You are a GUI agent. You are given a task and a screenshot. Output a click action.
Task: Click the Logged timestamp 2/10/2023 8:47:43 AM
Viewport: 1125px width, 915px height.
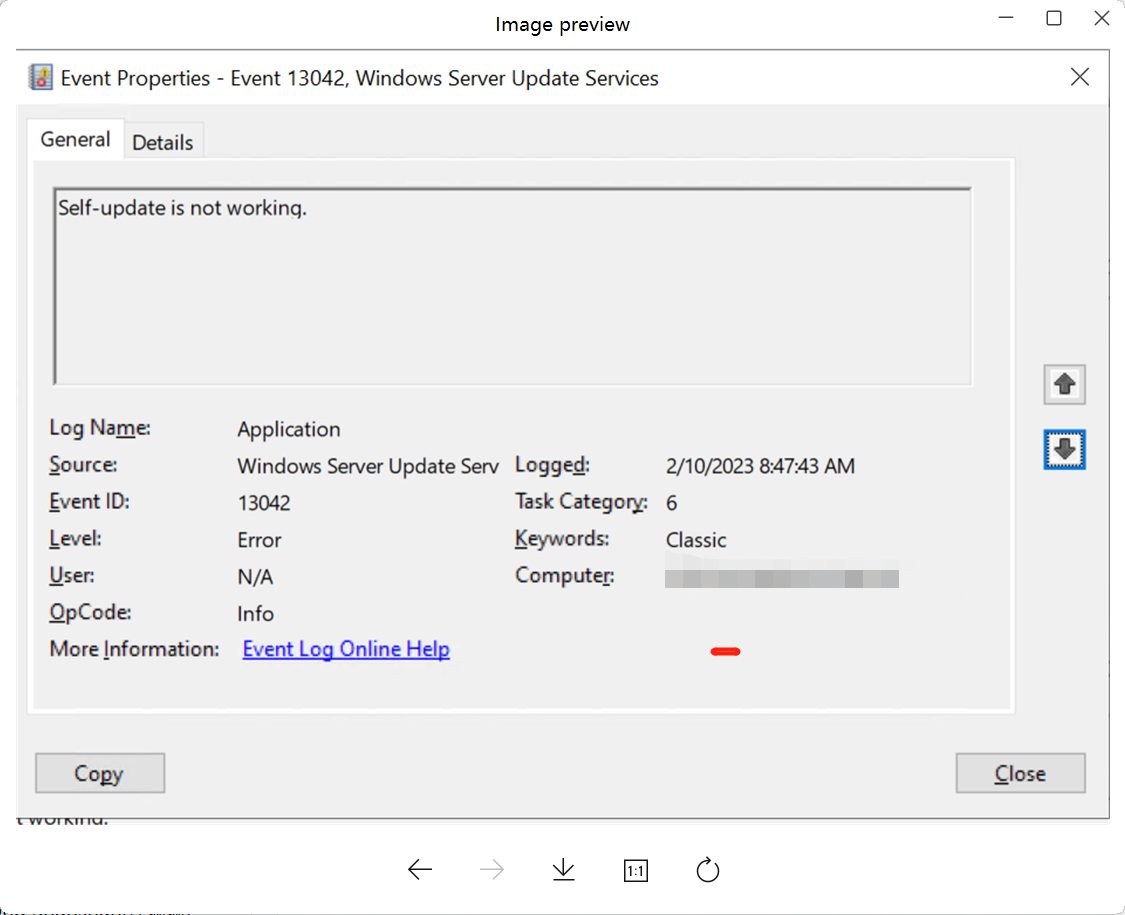coord(760,466)
